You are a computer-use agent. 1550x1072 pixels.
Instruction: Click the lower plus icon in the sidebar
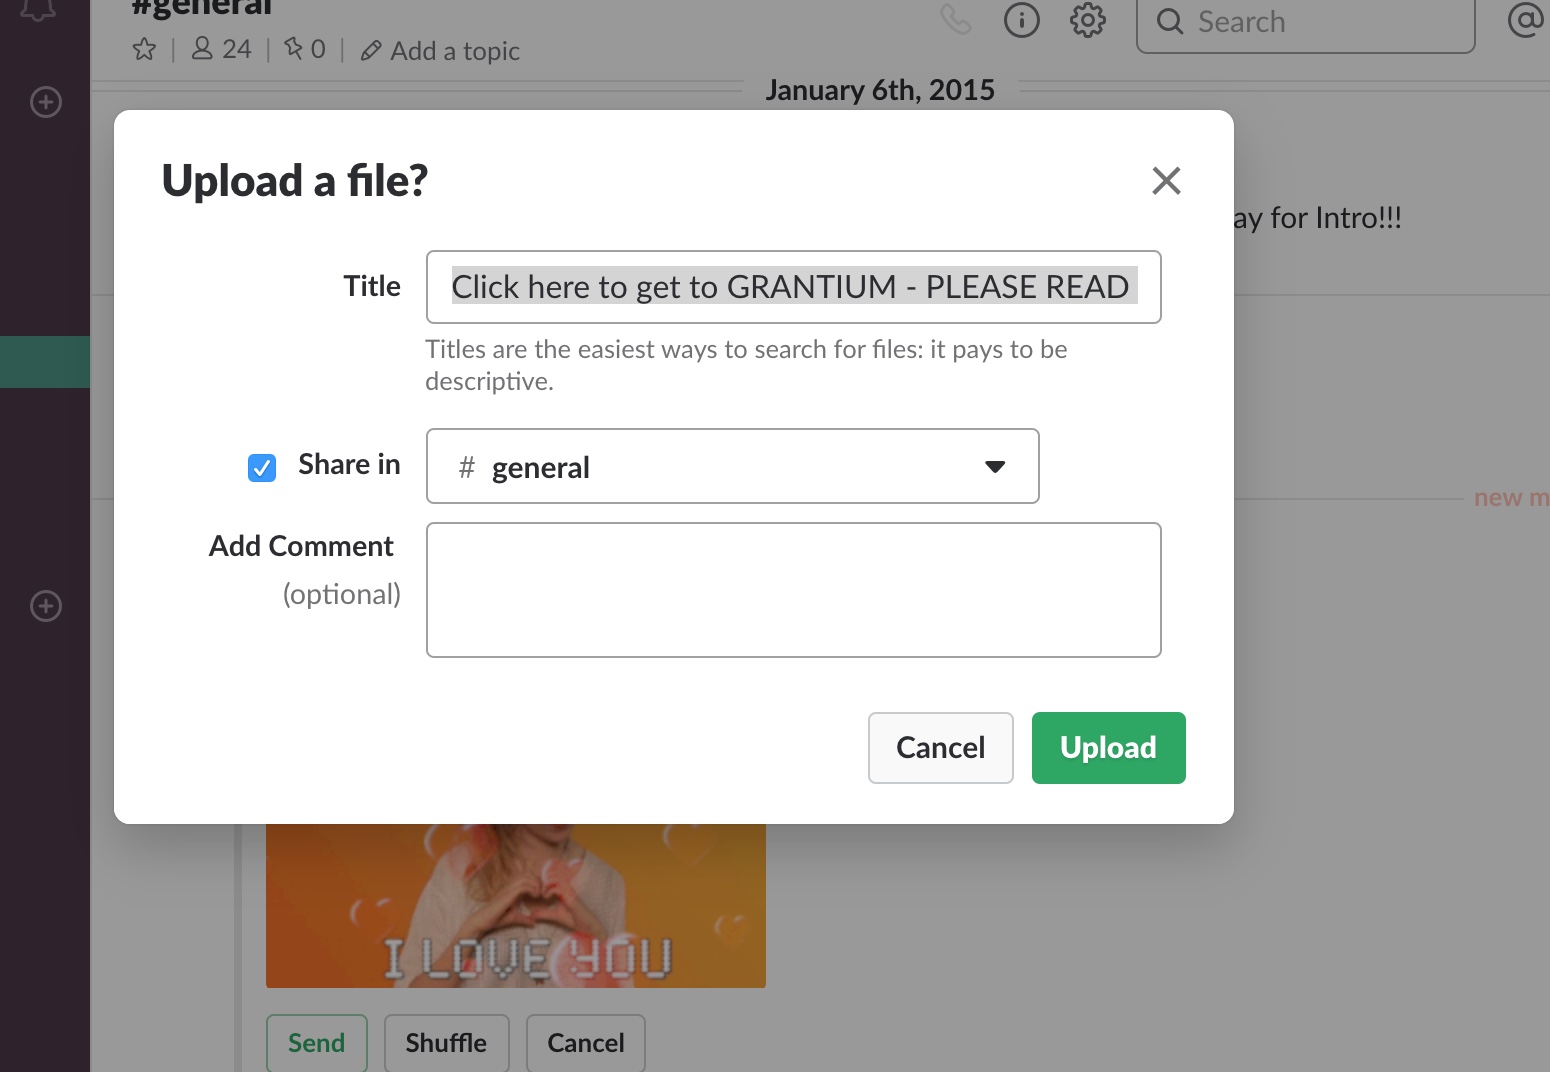[x=44, y=606]
